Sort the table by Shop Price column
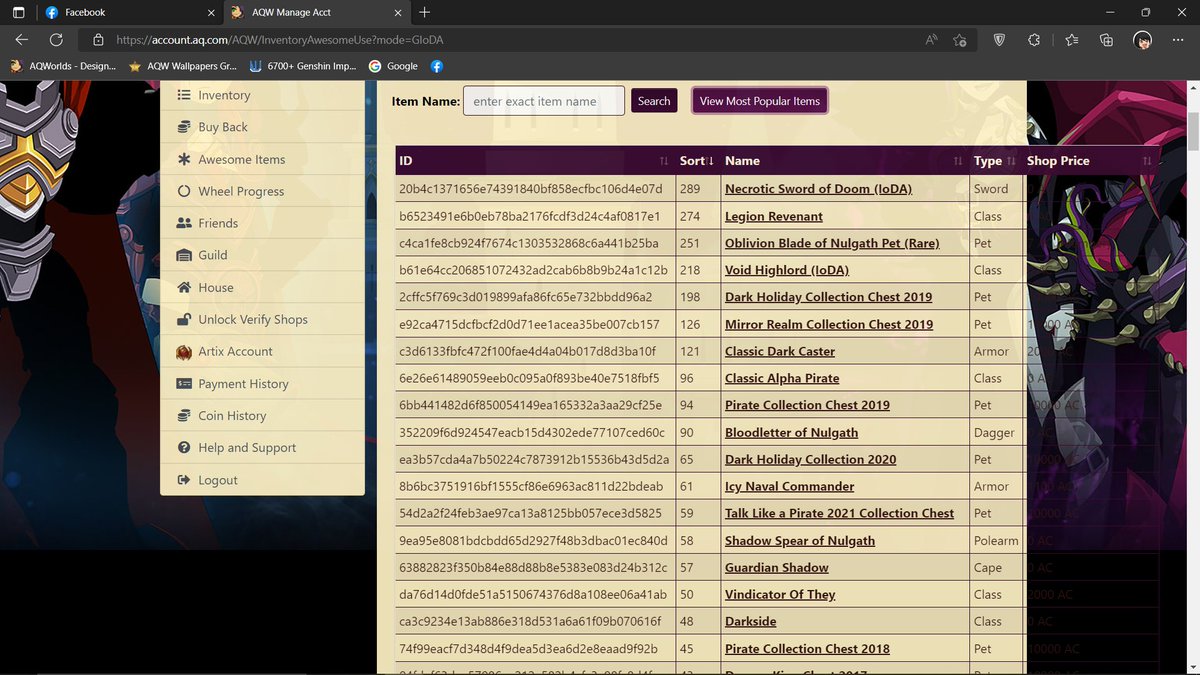 [1090, 161]
